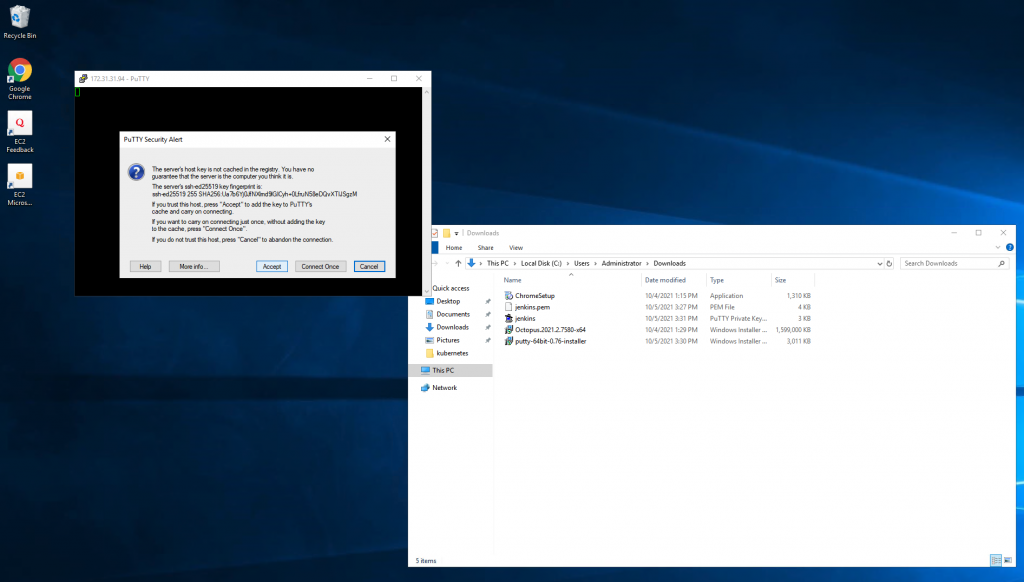Click the question mark icon in the Security Alert
This screenshot has width=1024, height=582.
pyautogui.click(x=136, y=172)
